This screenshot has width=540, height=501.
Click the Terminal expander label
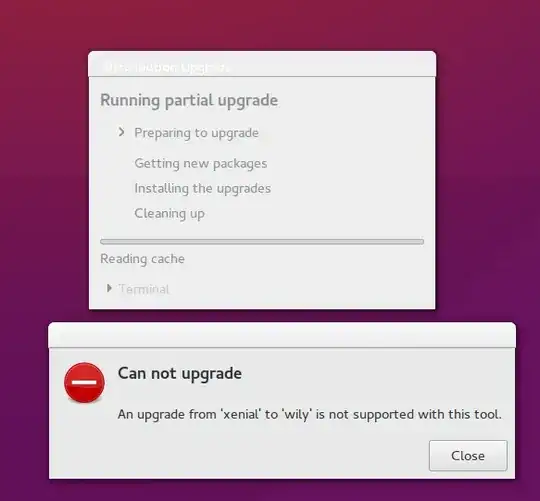tap(144, 289)
